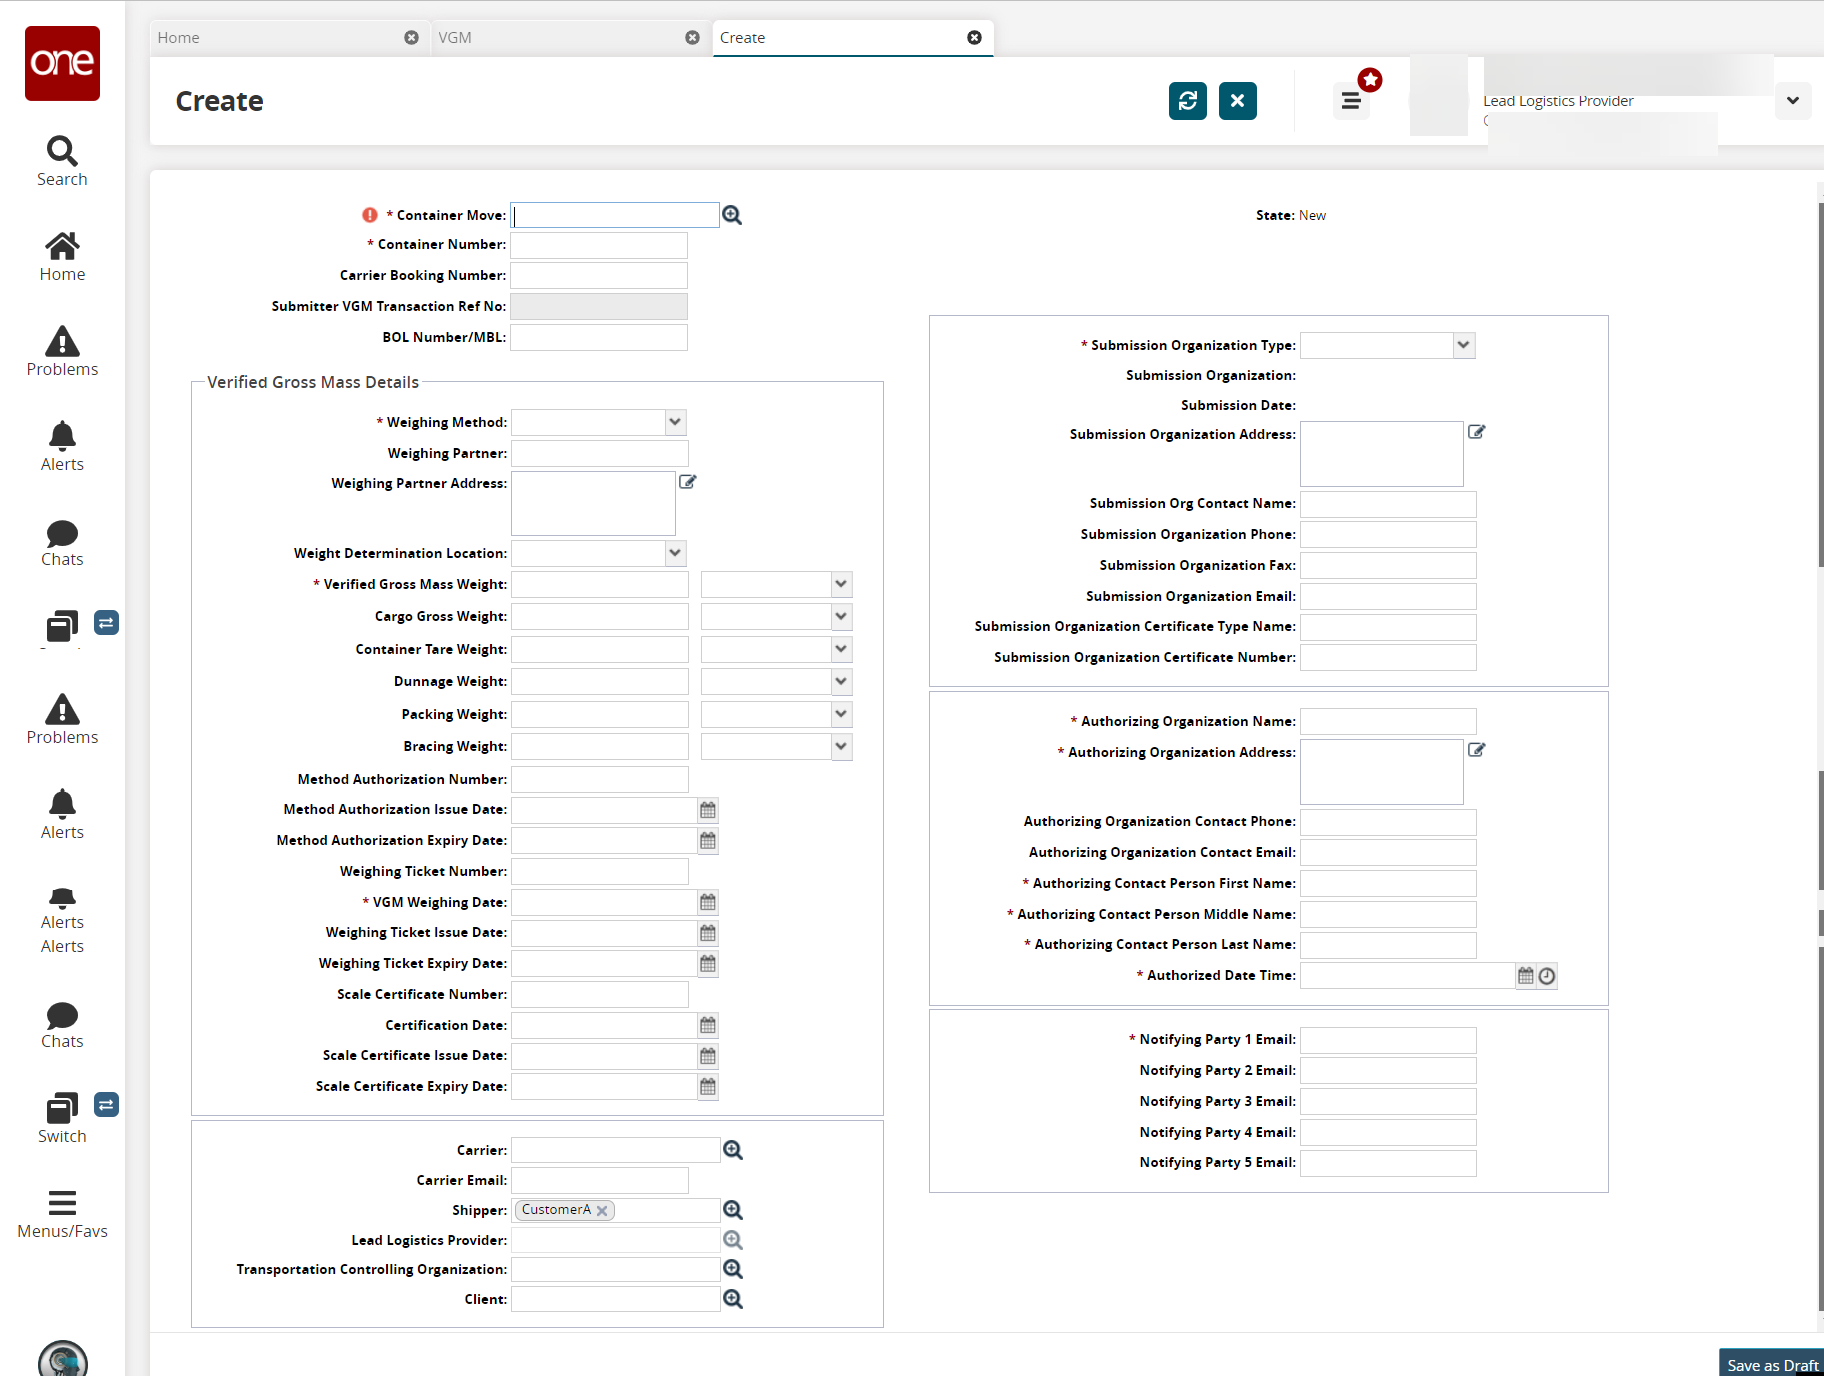Expand the Verified Gross Mass Weight unit dropdown

tap(841, 584)
